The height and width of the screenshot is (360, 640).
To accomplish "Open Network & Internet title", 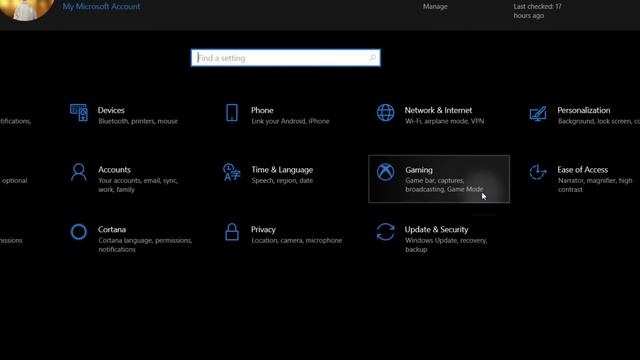I will click(438, 110).
